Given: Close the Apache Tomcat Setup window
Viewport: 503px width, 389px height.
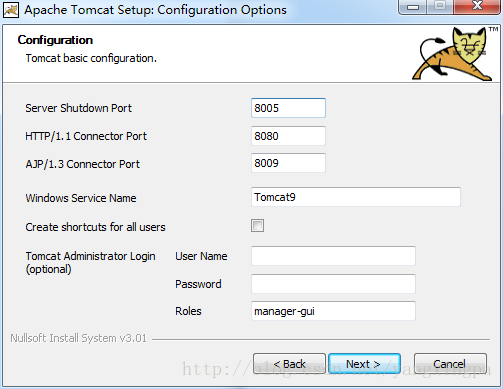Looking at the screenshot, I should point(477,6).
